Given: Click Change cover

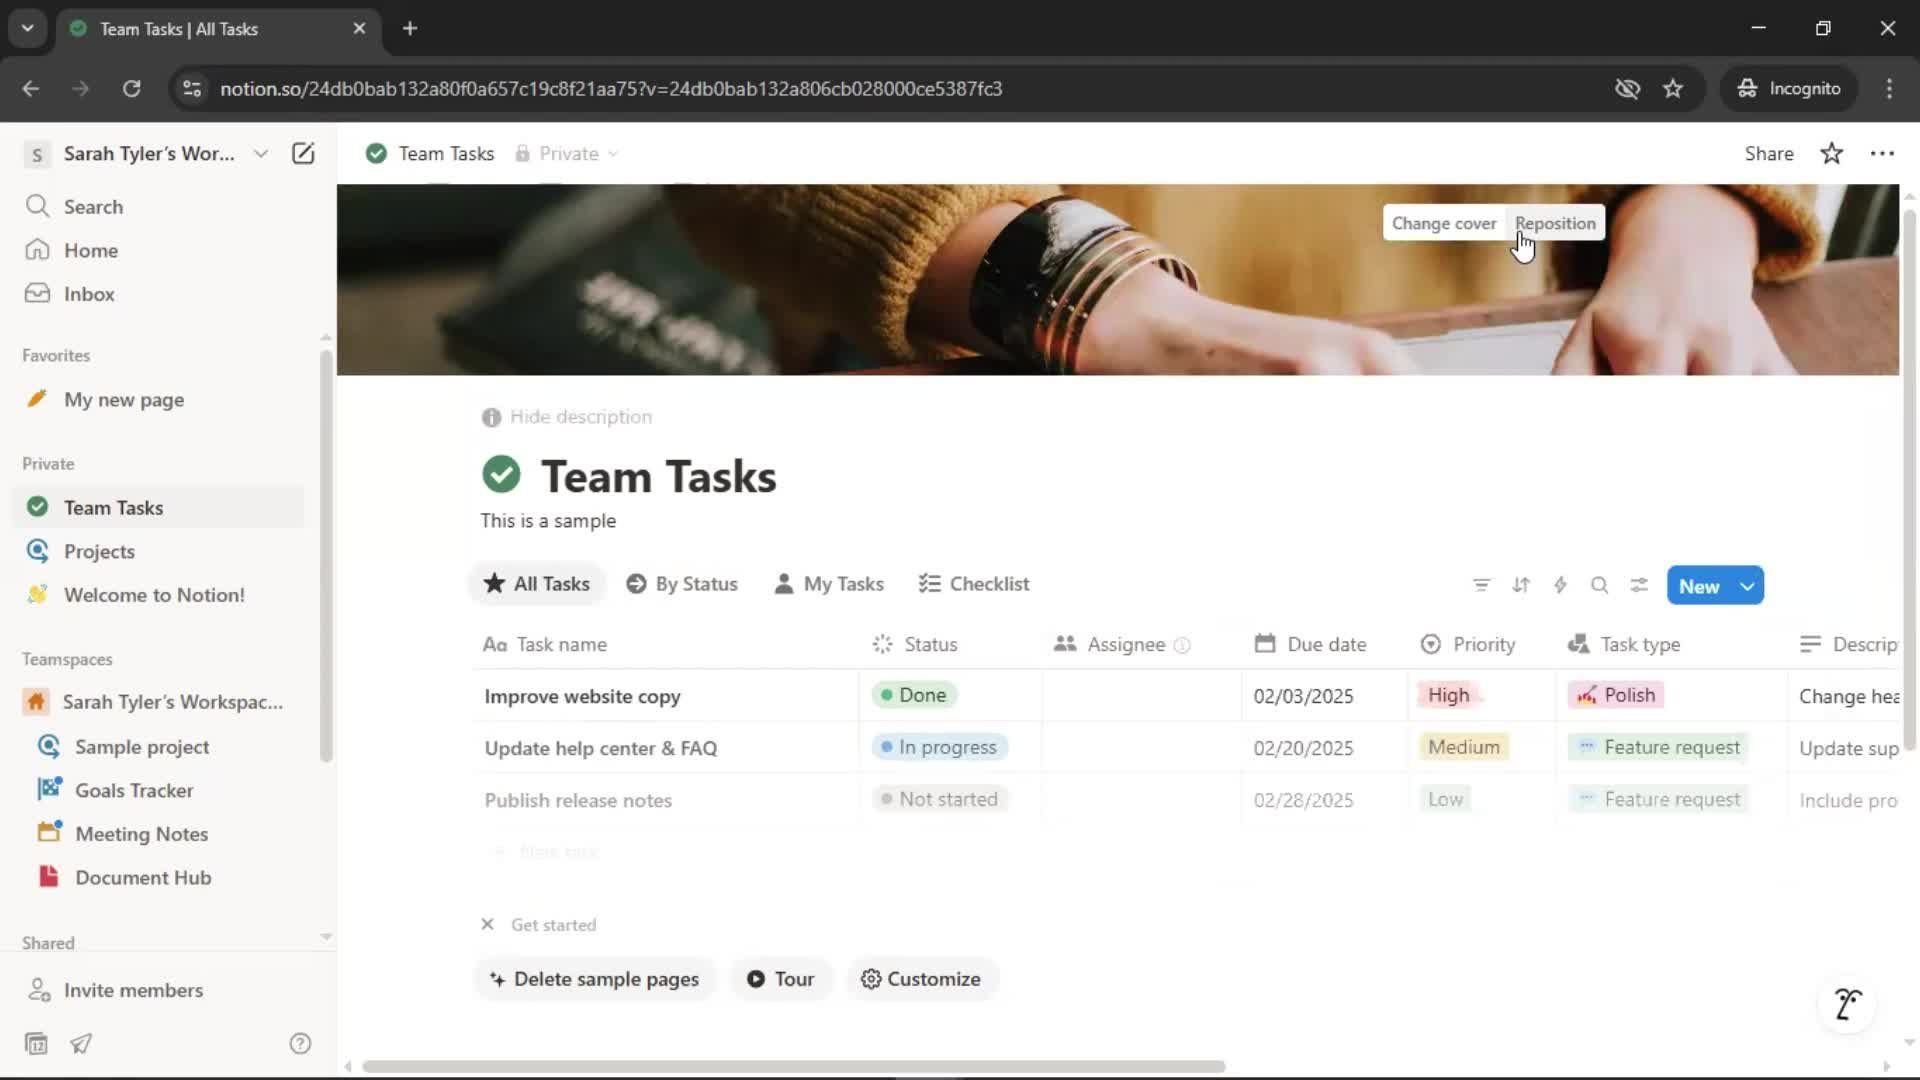Looking at the screenshot, I should [1444, 223].
